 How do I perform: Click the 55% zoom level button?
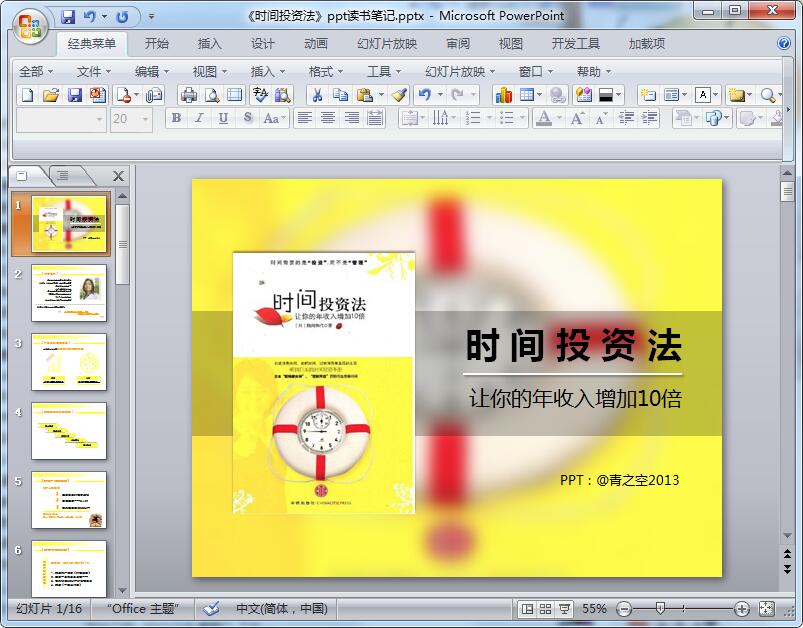[594, 609]
